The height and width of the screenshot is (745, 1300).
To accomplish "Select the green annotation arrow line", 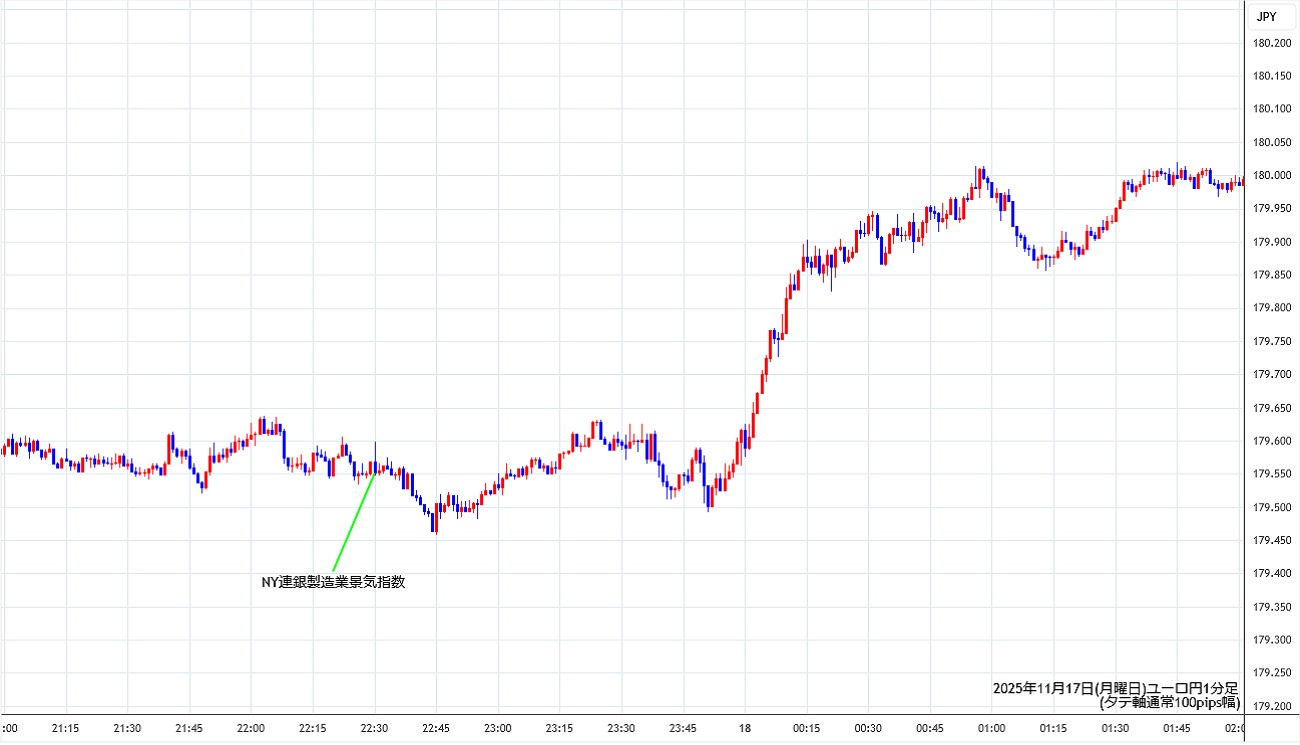I will pyautogui.click(x=354, y=520).
